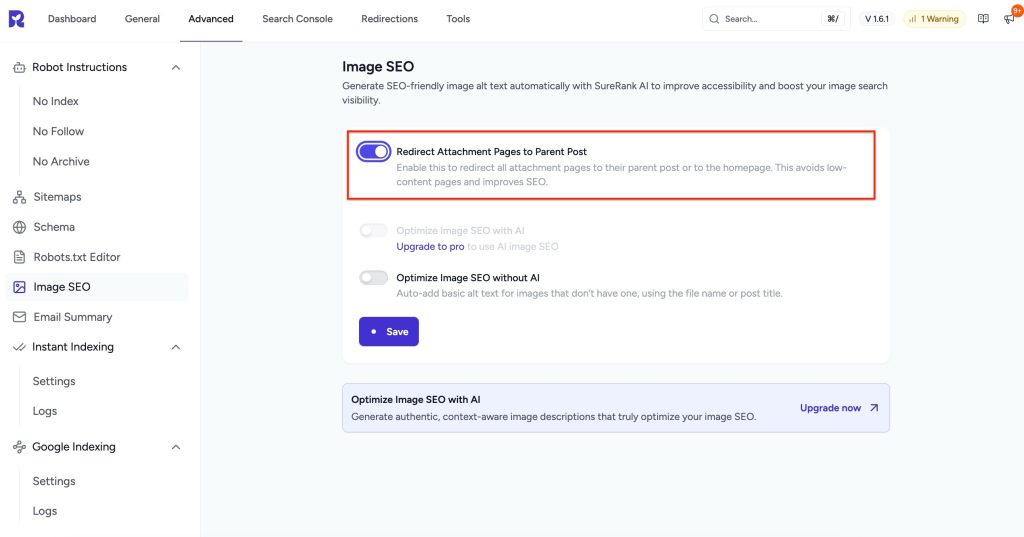Select the Advanced tab

211,19
